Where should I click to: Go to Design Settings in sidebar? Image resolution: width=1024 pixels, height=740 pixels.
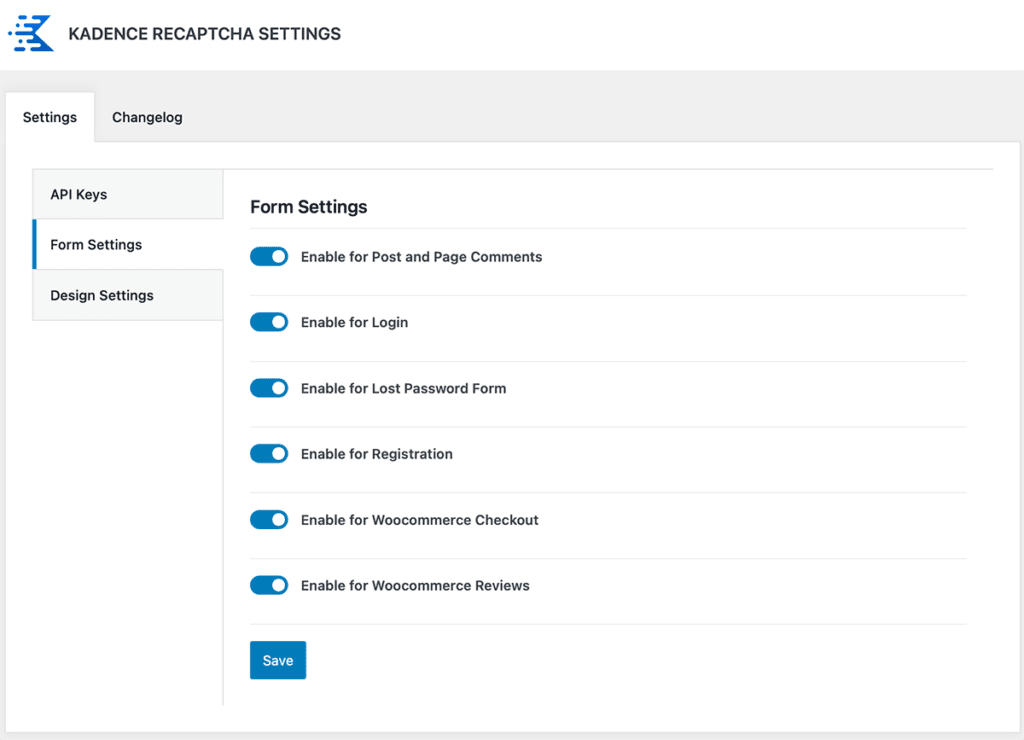point(128,295)
